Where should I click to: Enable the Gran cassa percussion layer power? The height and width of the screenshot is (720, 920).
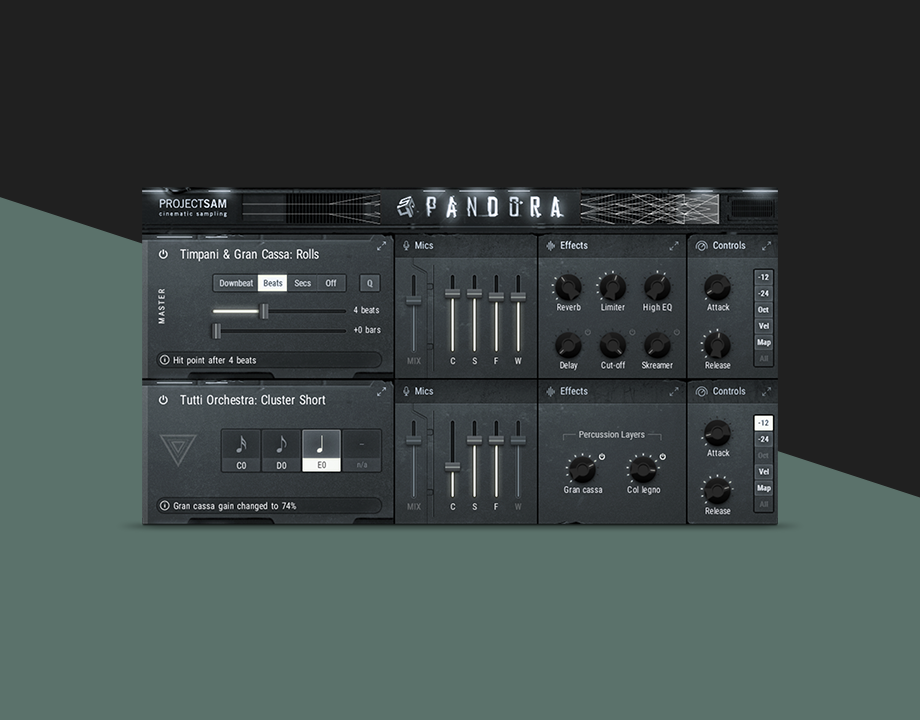pos(601,457)
